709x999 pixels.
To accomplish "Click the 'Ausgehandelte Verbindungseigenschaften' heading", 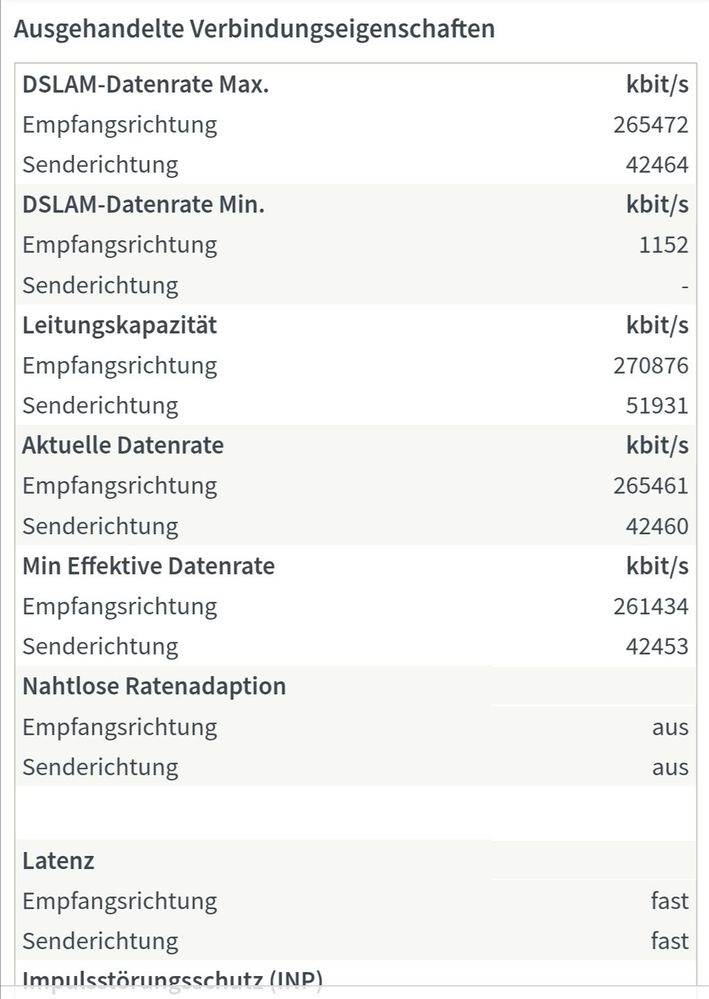I will (254, 29).
